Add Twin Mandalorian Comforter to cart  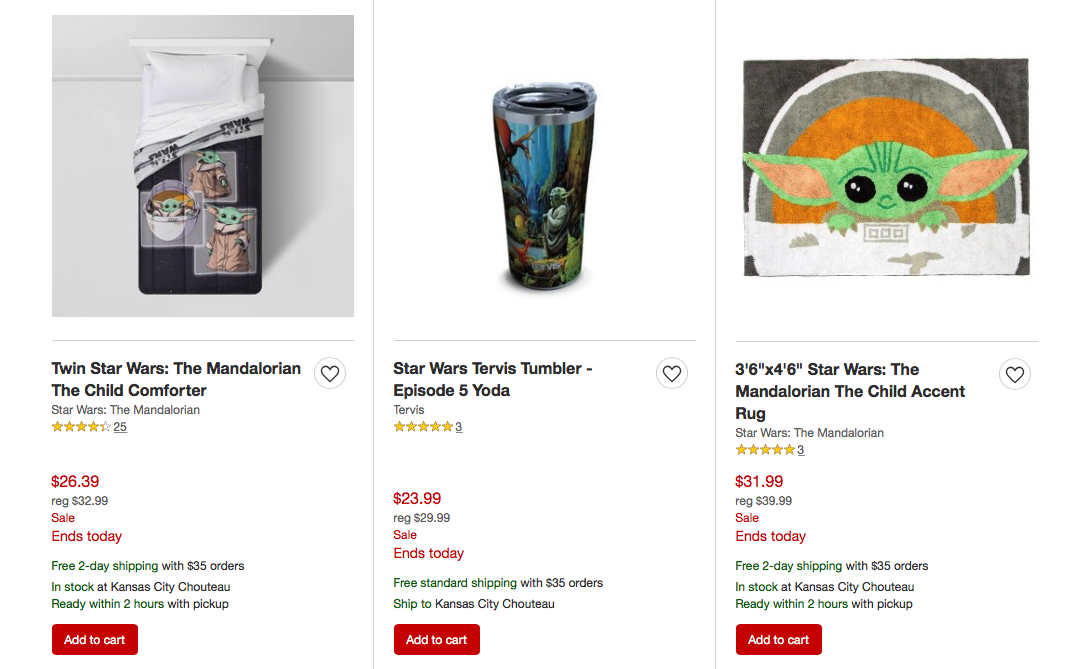95,640
